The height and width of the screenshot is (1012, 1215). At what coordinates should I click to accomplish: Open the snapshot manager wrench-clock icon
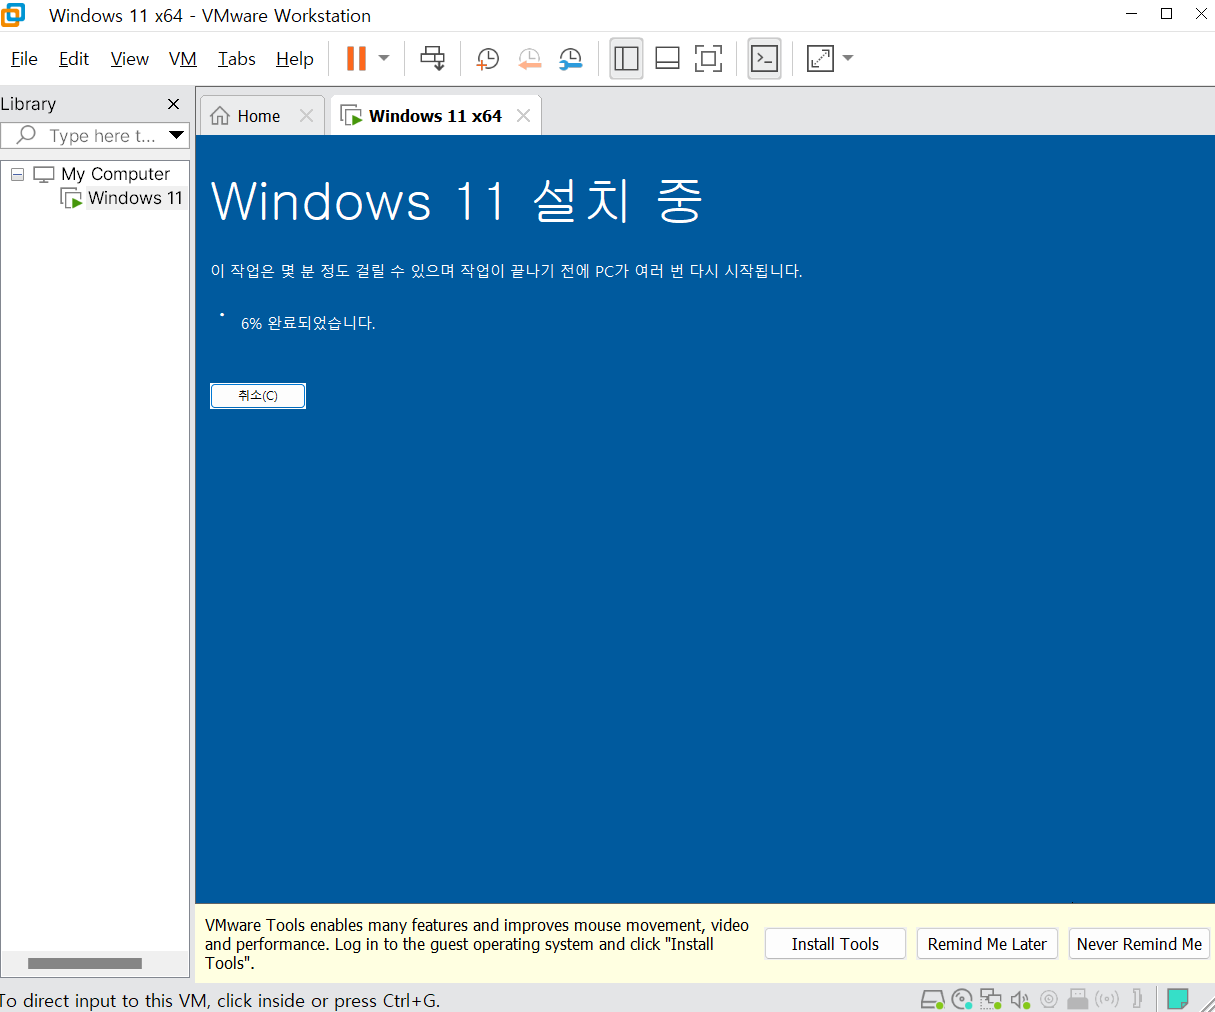pos(570,58)
